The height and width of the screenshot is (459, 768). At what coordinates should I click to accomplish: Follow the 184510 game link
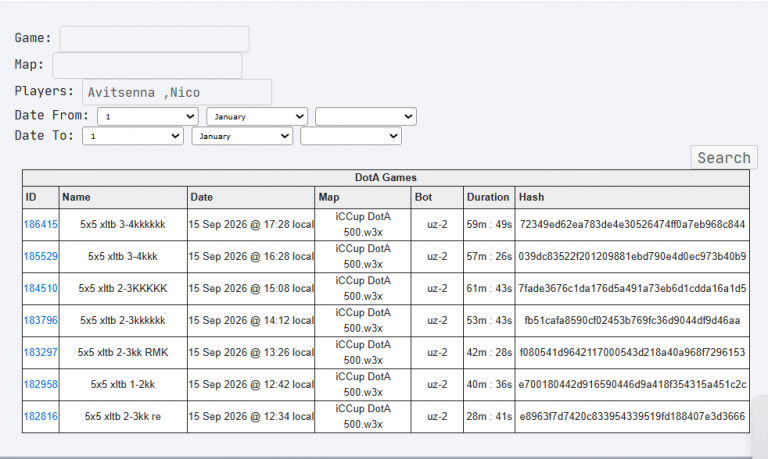(x=41, y=289)
